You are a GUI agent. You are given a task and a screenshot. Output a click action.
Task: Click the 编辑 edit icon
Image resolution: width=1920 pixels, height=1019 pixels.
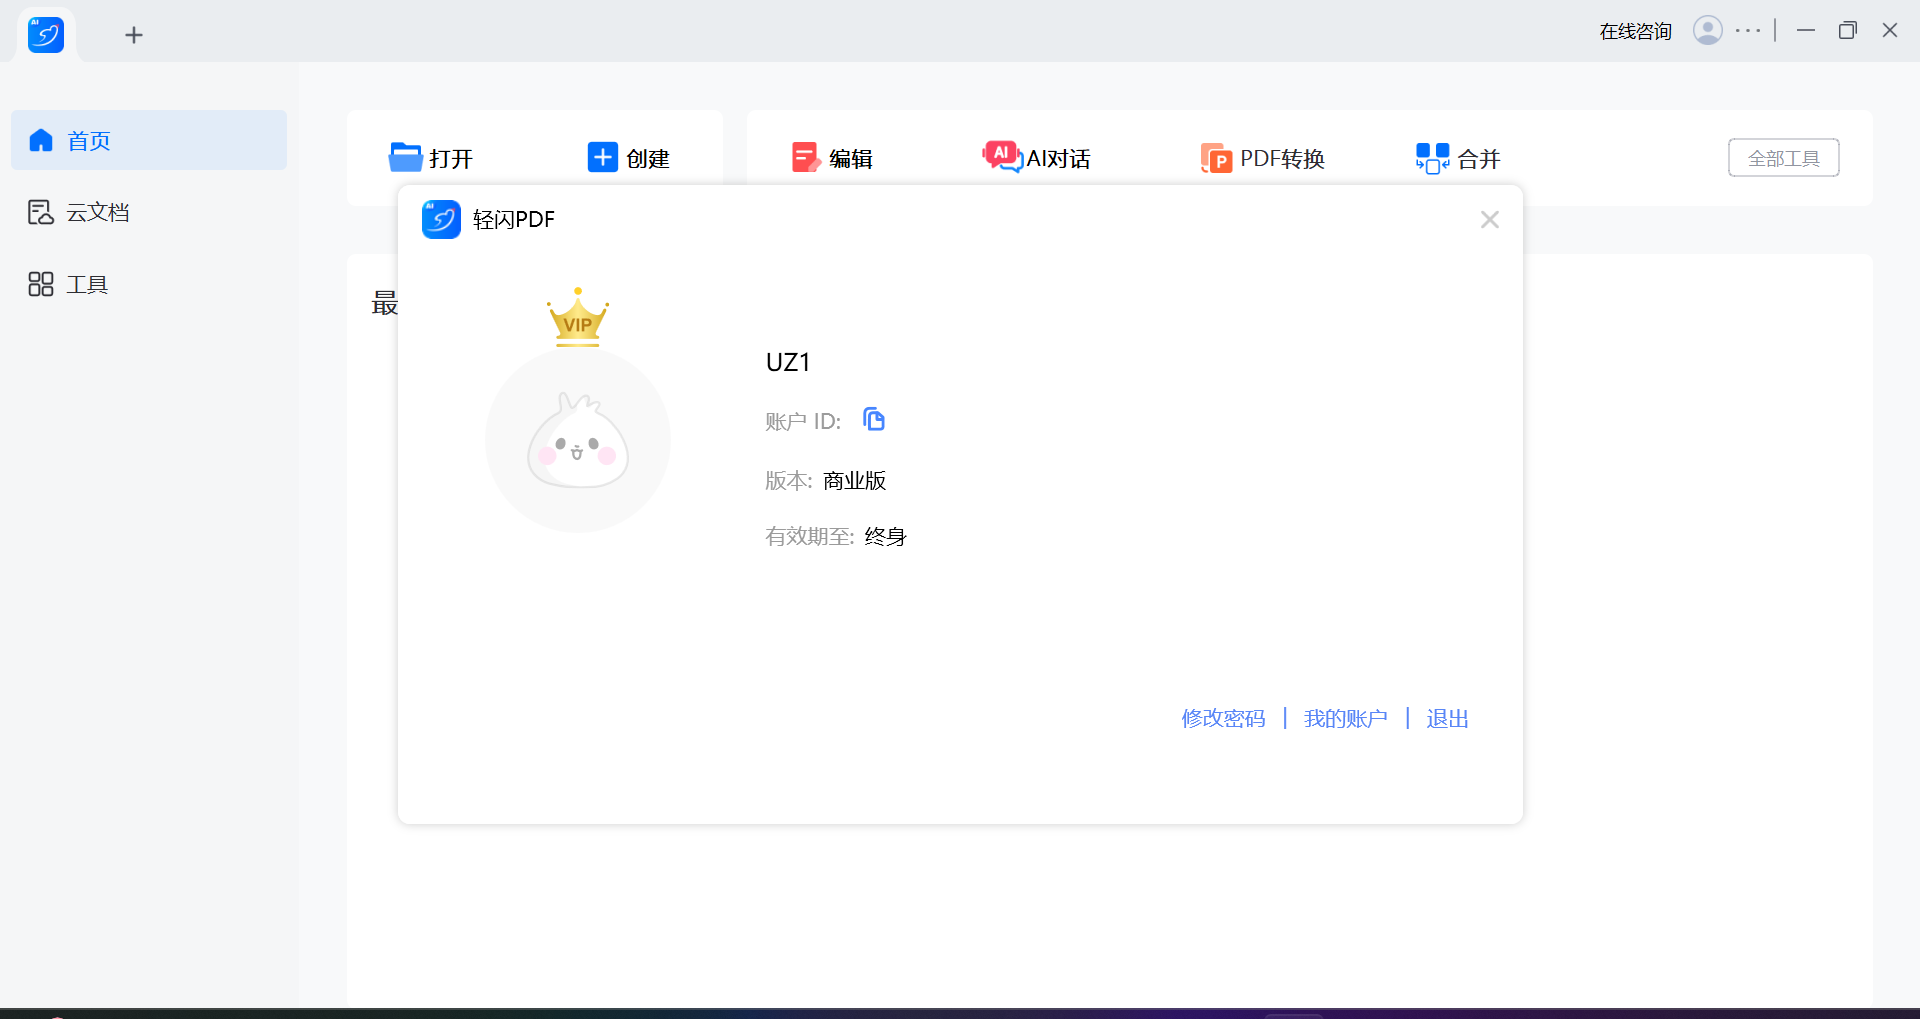(805, 158)
